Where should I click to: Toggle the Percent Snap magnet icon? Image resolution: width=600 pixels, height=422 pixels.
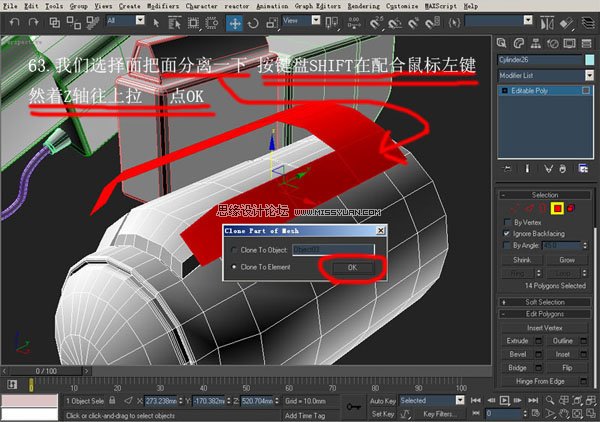tap(413, 23)
